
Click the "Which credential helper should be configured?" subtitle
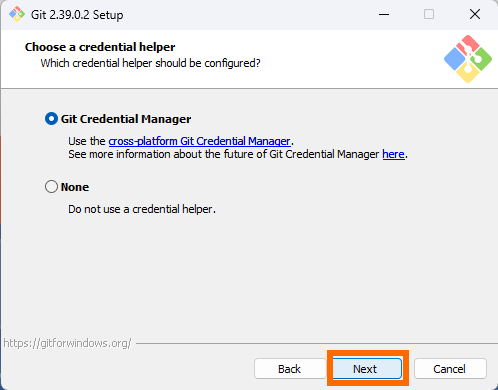point(150,63)
